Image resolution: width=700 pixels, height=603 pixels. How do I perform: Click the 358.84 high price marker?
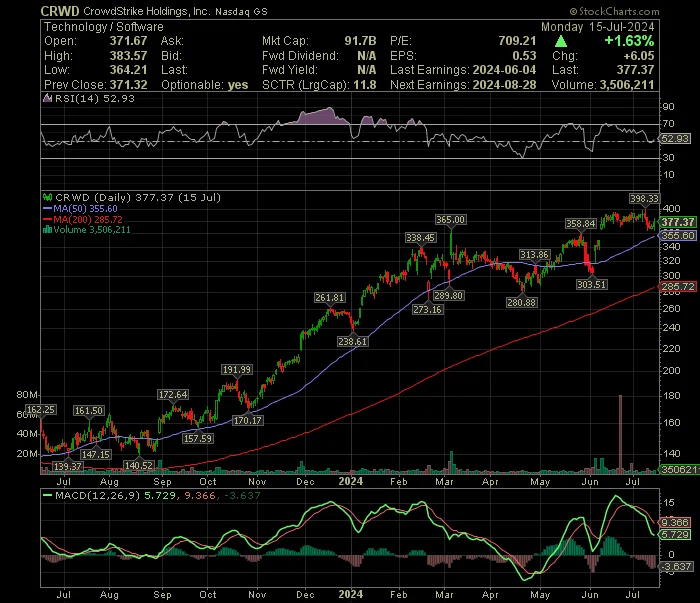pos(580,224)
